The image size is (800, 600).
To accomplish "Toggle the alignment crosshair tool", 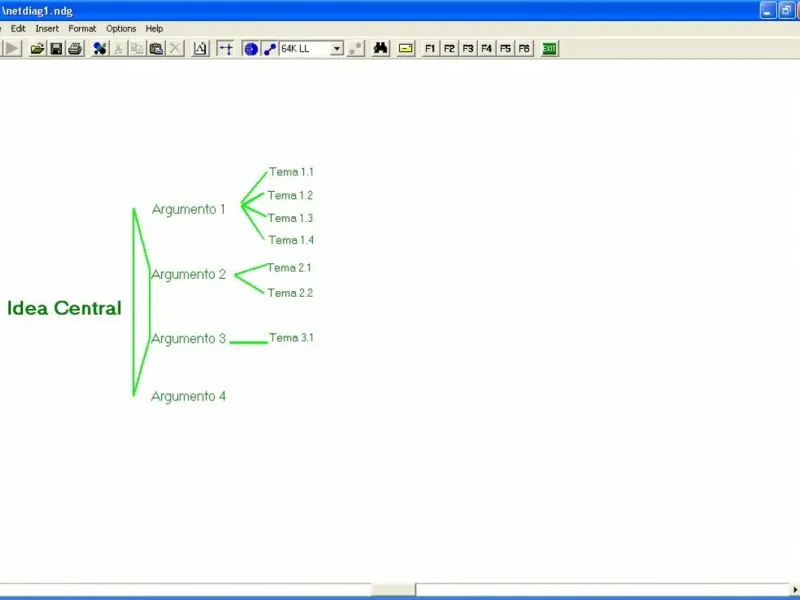I will pos(225,48).
